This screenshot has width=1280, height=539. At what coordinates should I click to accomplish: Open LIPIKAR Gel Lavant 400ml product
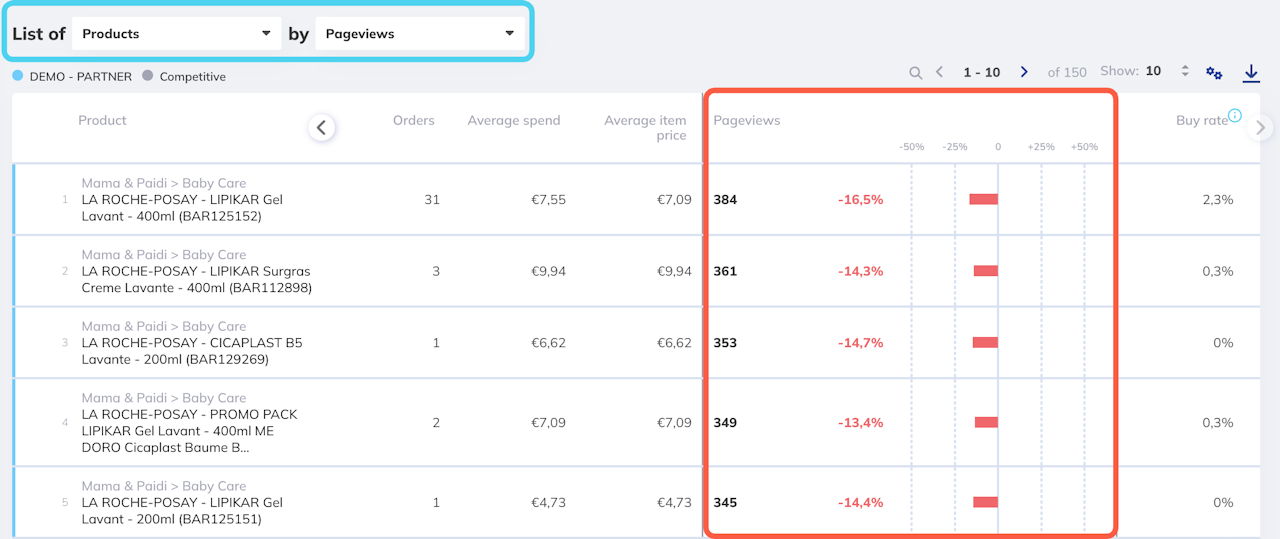(182, 207)
